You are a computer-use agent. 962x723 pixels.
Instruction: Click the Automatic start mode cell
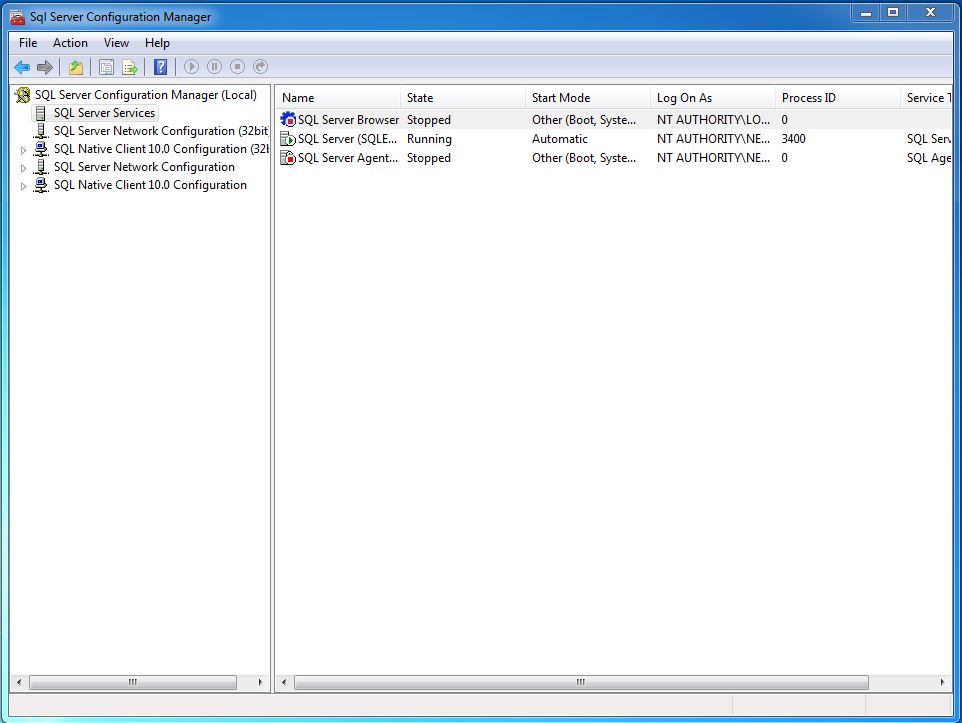coord(560,139)
